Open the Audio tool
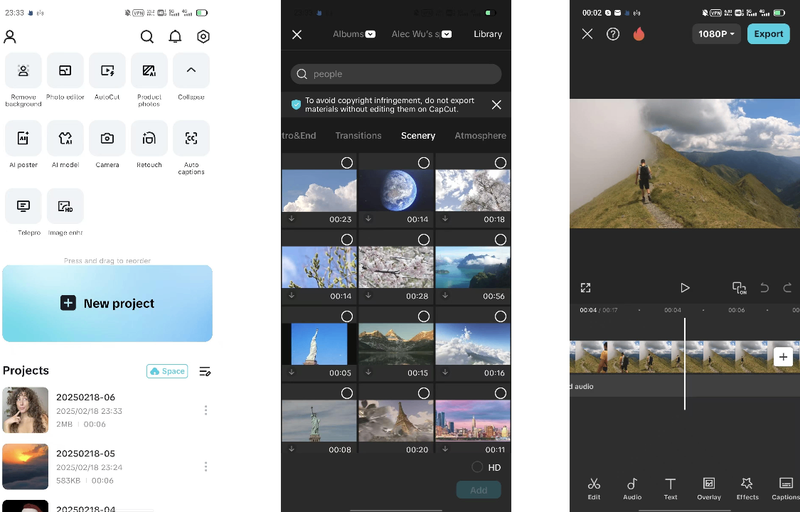The image size is (800, 512). tap(632, 489)
